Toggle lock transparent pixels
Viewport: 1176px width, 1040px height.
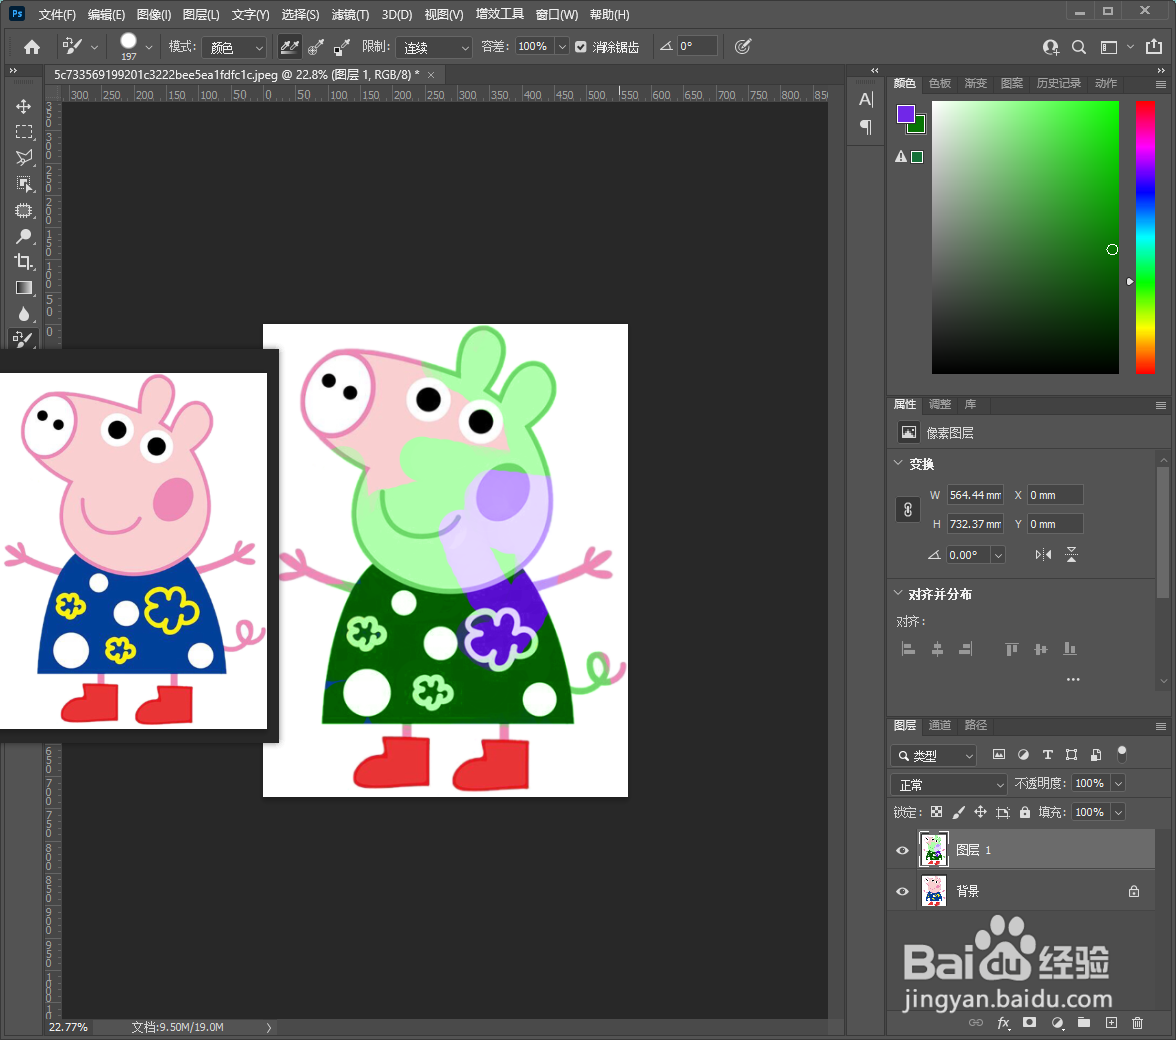(936, 812)
